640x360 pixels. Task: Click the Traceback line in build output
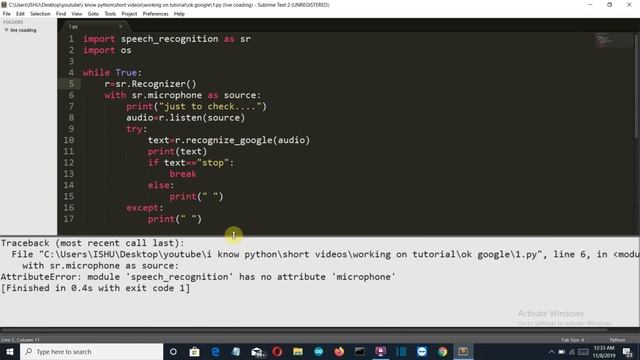pyautogui.click(x=92, y=243)
